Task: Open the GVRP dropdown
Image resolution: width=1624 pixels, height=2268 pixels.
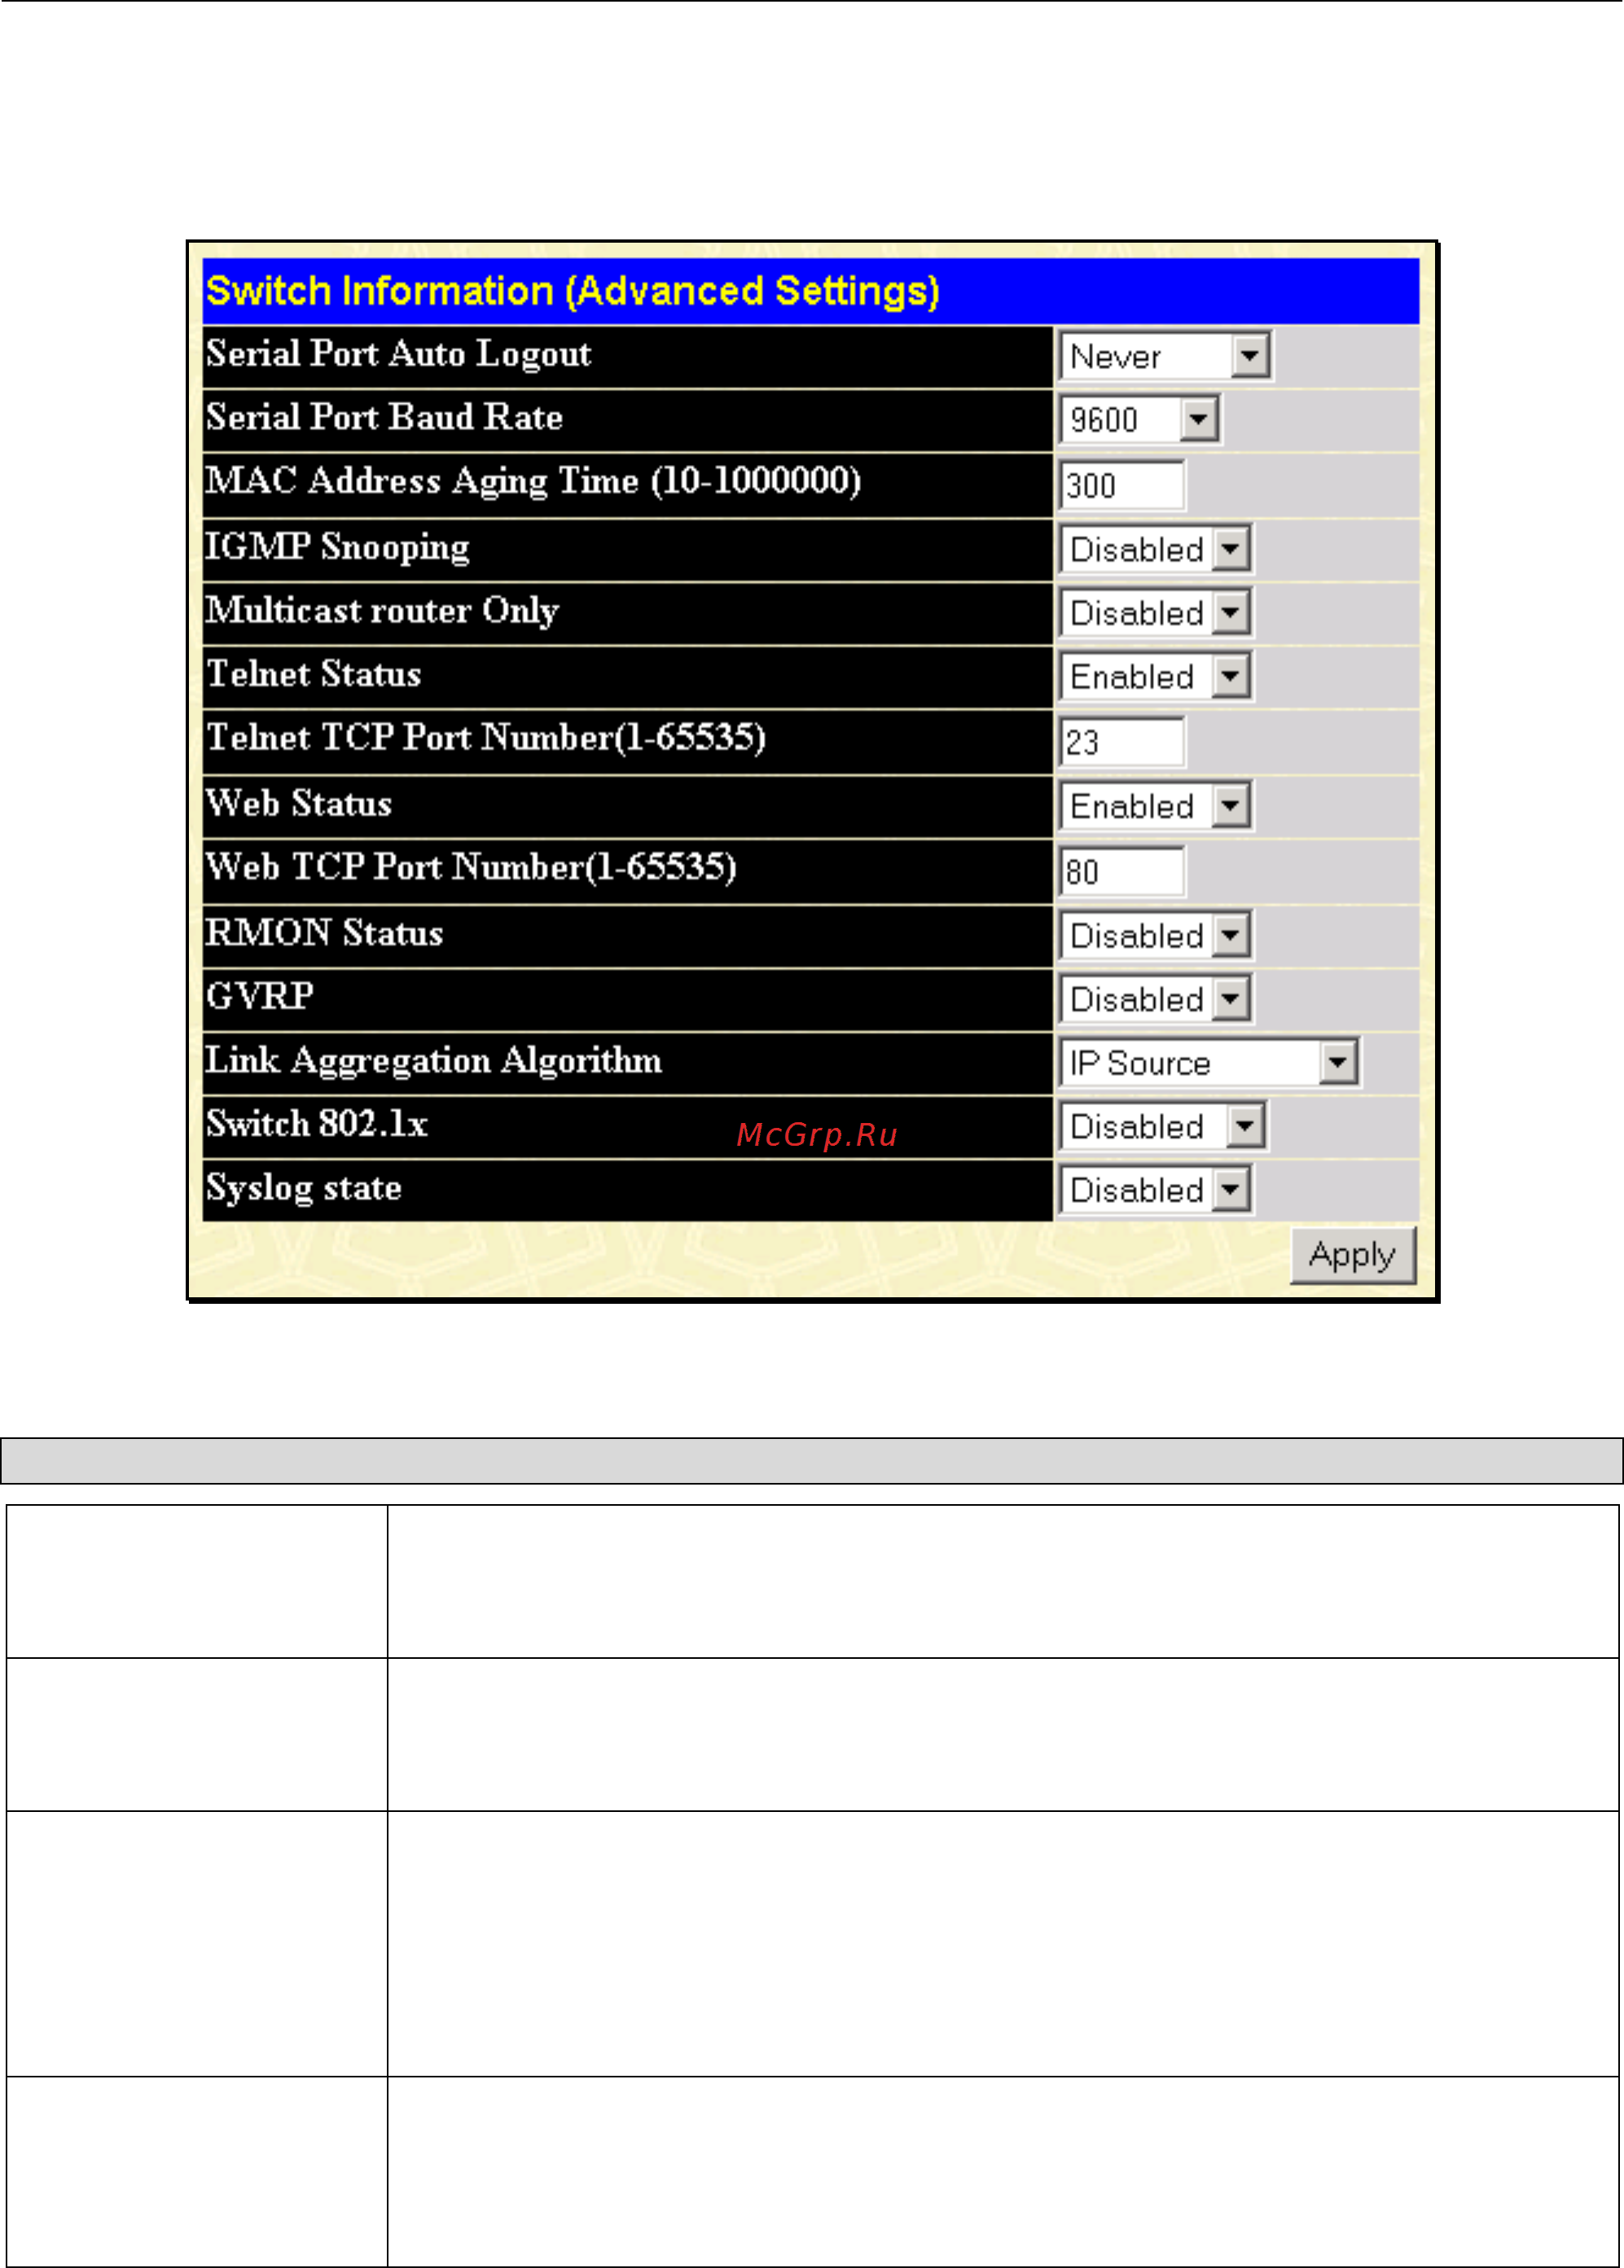Action: click(1155, 999)
